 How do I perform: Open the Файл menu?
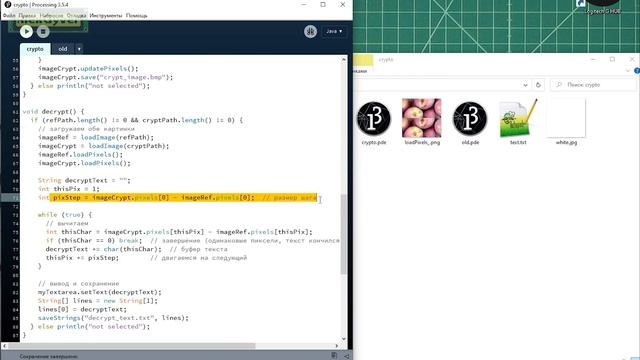point(9,16)
